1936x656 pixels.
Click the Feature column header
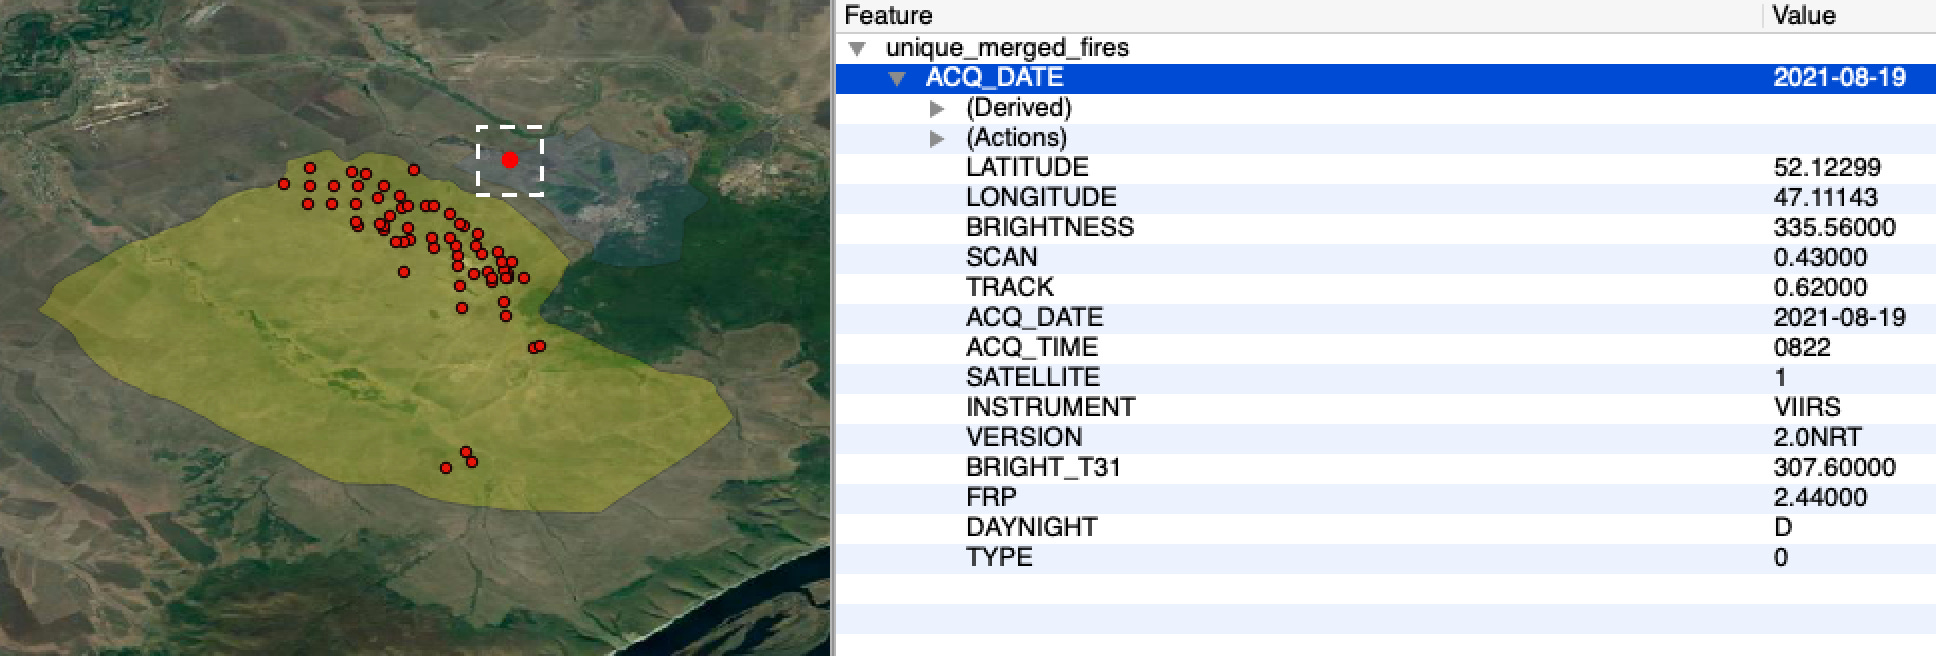click(x=1298, y=16)
